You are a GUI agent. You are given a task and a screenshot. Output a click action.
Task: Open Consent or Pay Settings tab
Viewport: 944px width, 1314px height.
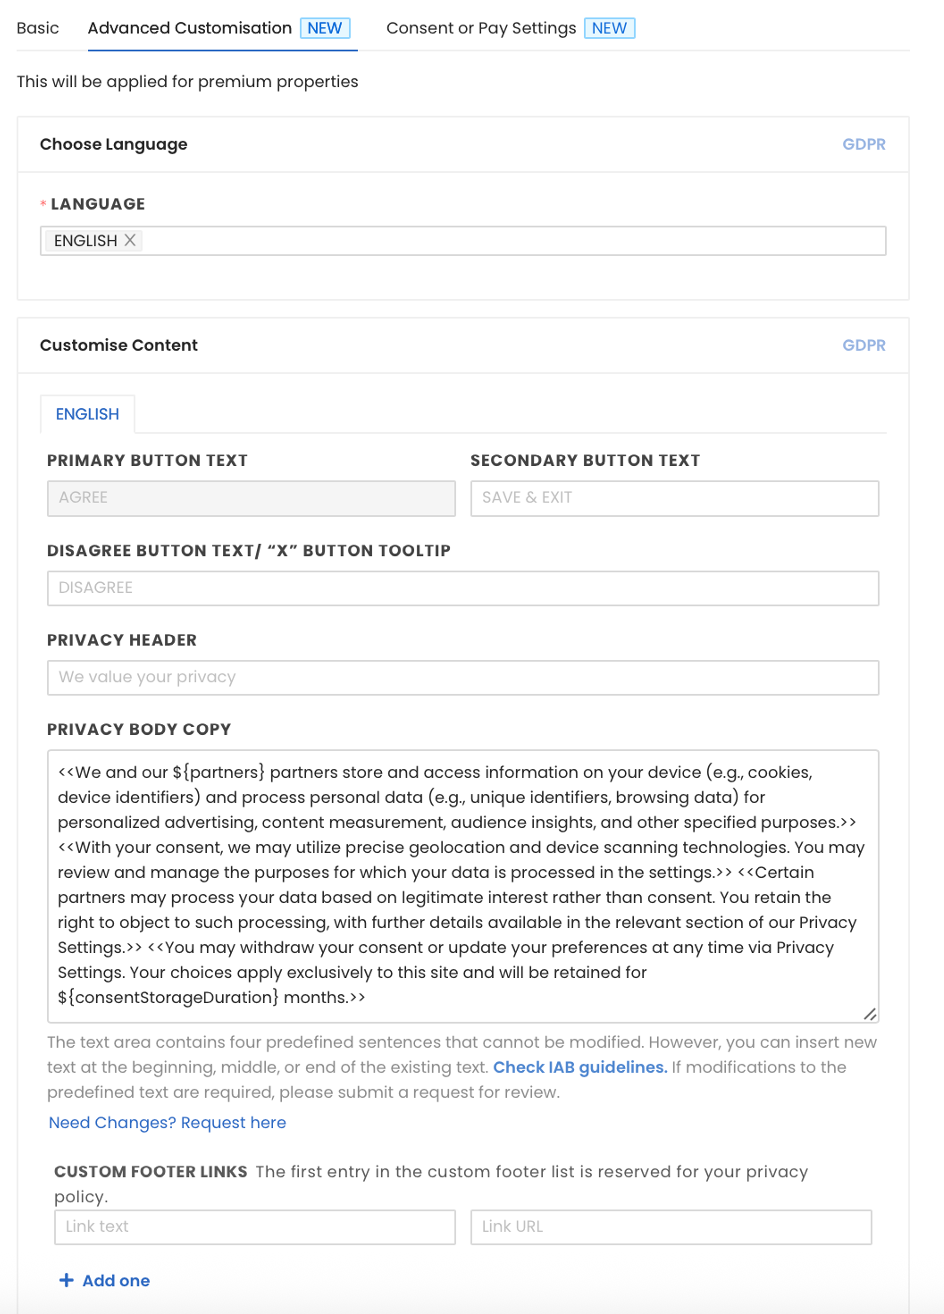pyautogui.click(x=481, y=28)
